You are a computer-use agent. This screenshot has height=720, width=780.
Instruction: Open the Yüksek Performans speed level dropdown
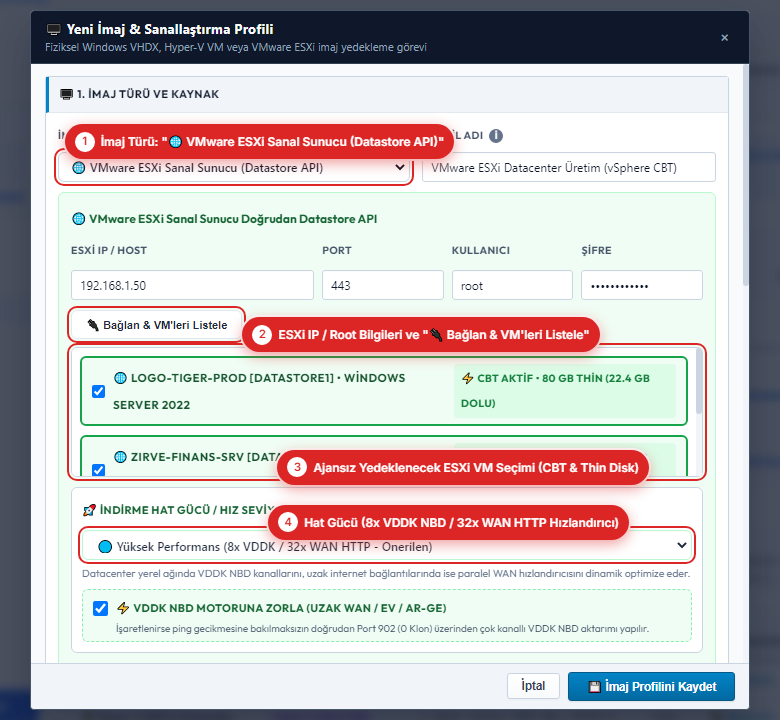387,546
